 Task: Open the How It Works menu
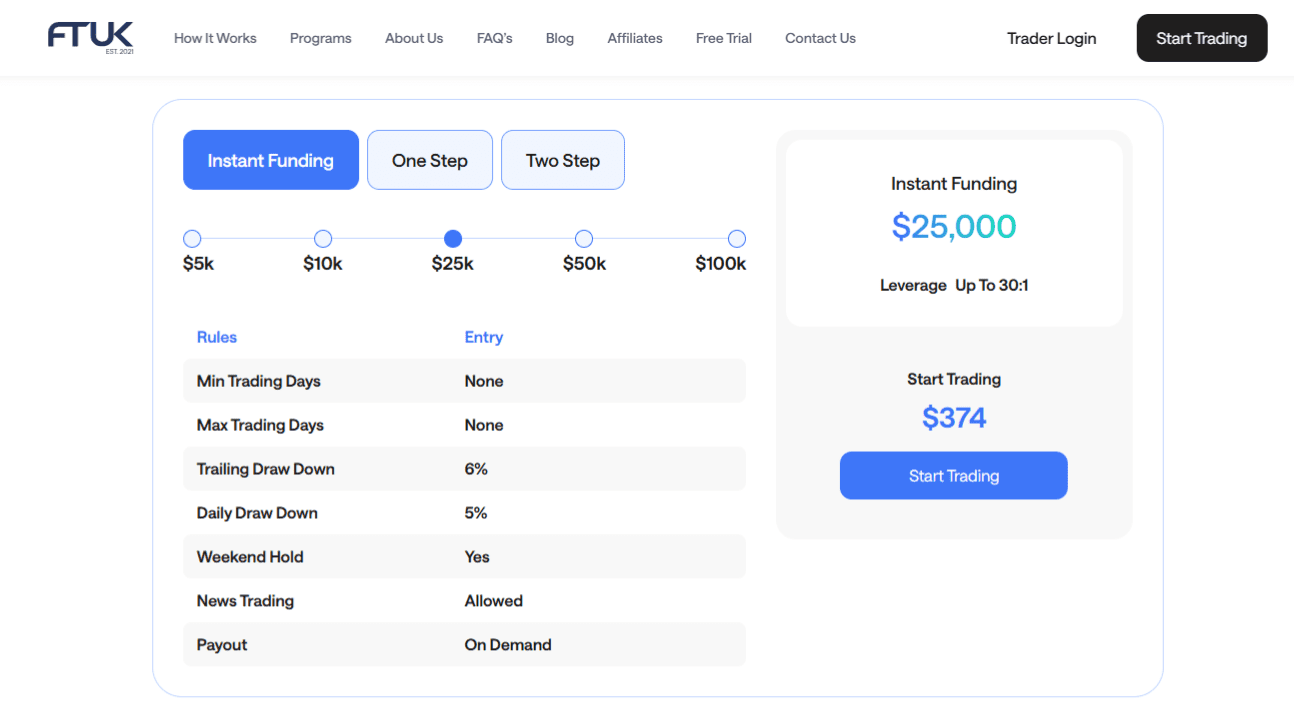click(215, 38)
